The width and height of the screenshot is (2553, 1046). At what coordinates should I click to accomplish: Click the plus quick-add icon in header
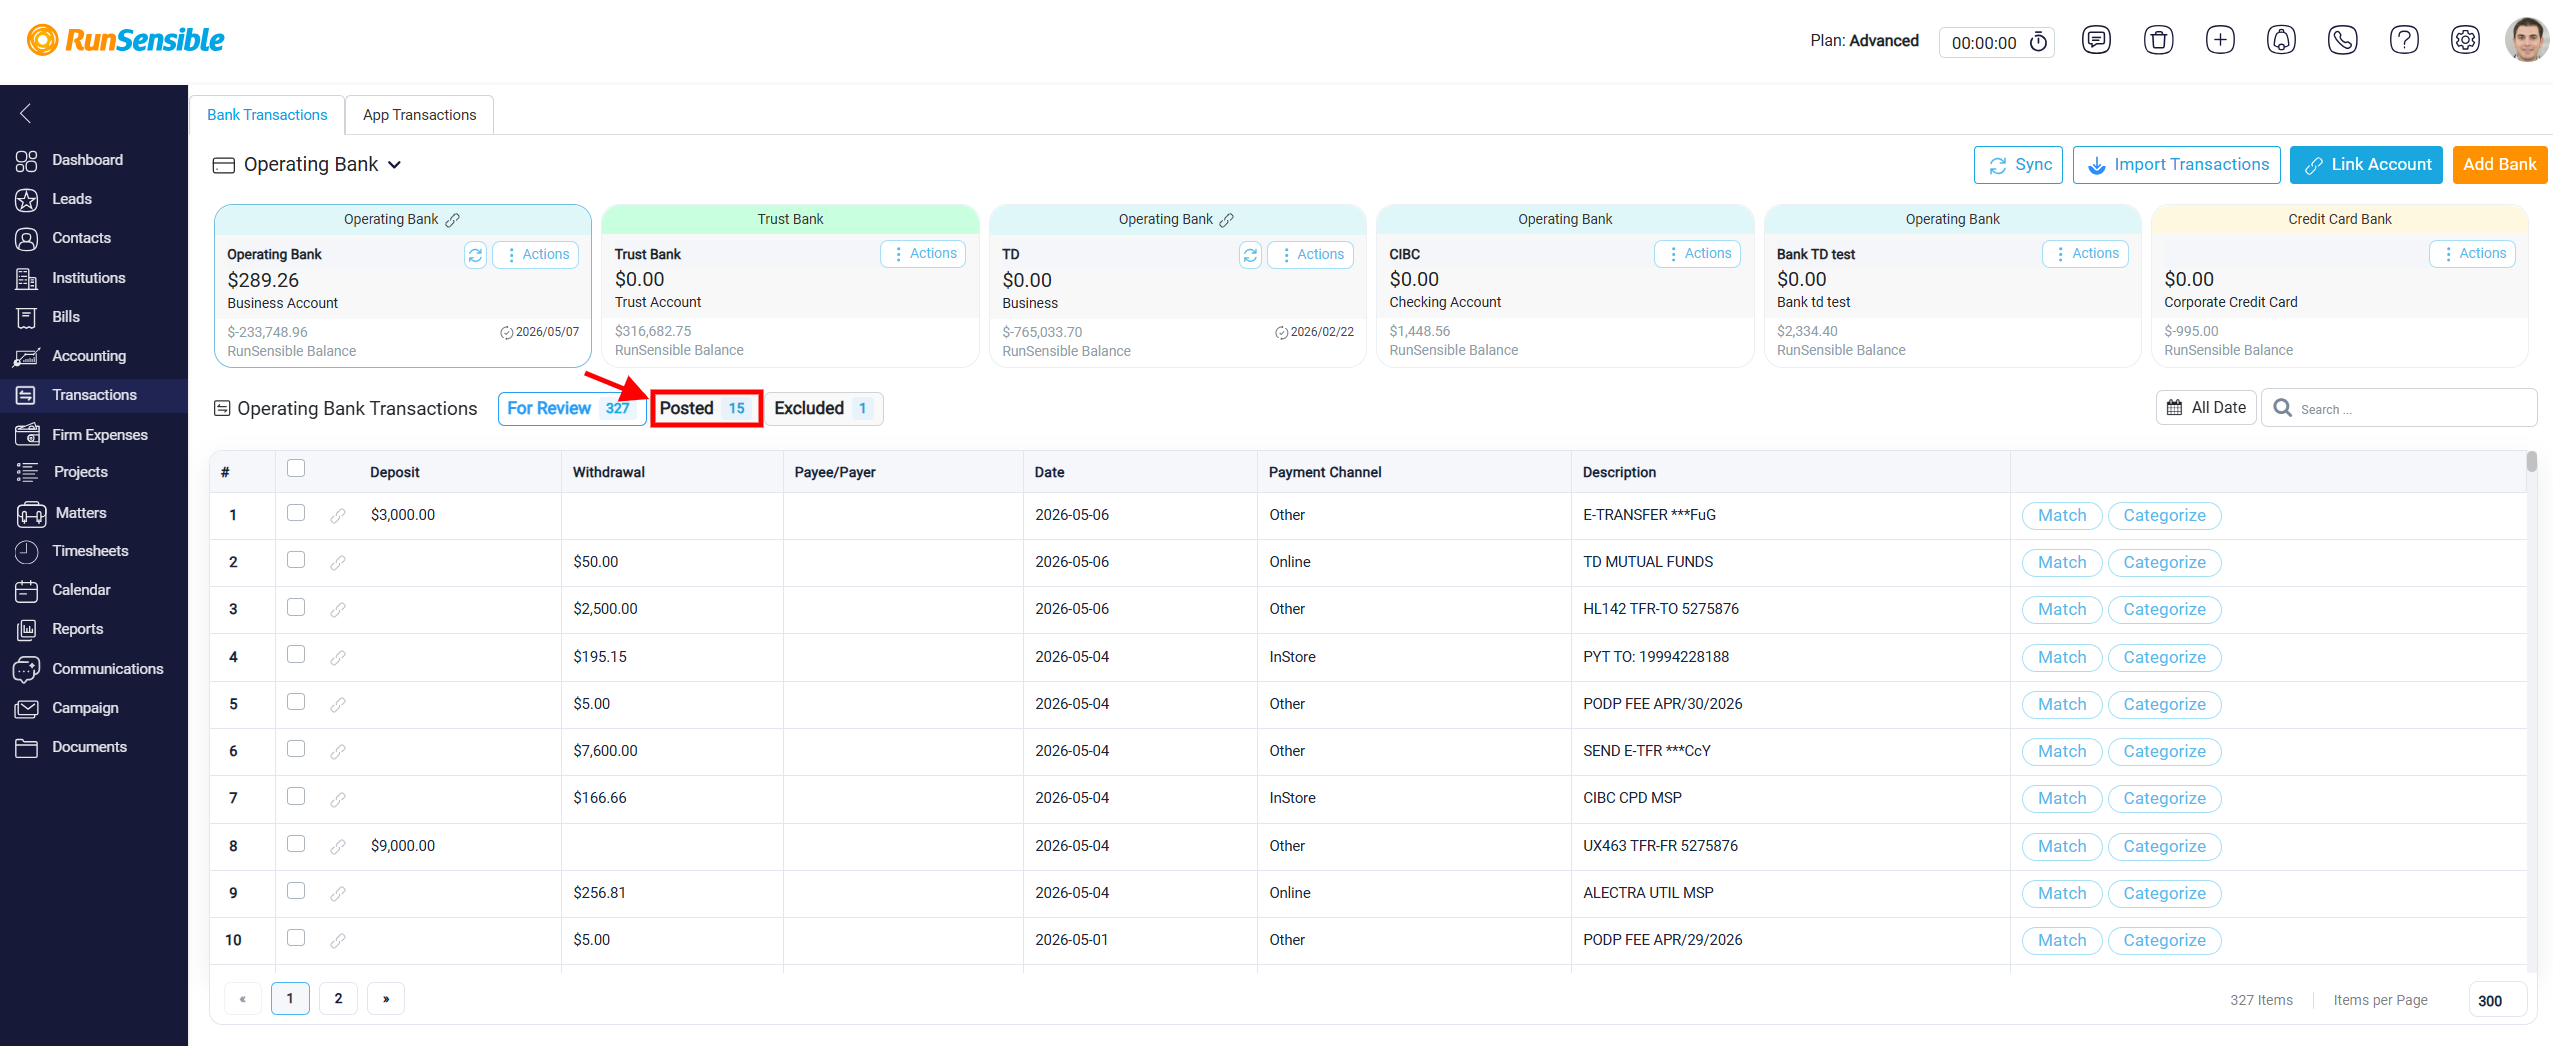point(2220,40)
